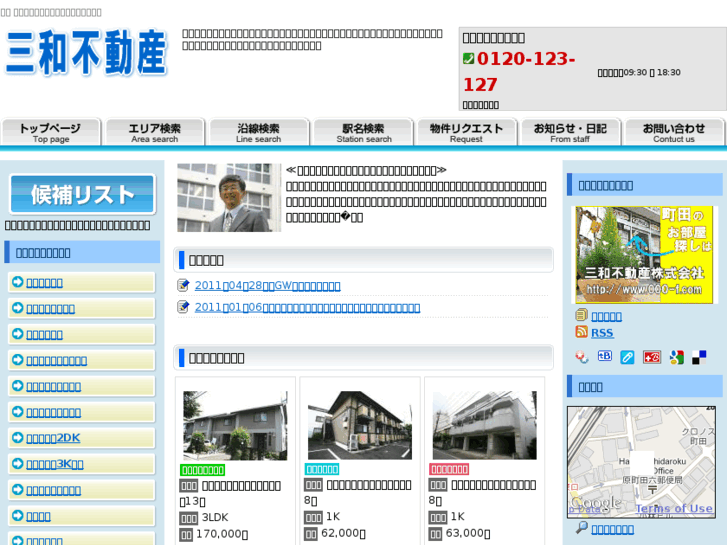Click the yellow document list icon above RSS
This screenshot has width=727, height=545.
[581, 315]
